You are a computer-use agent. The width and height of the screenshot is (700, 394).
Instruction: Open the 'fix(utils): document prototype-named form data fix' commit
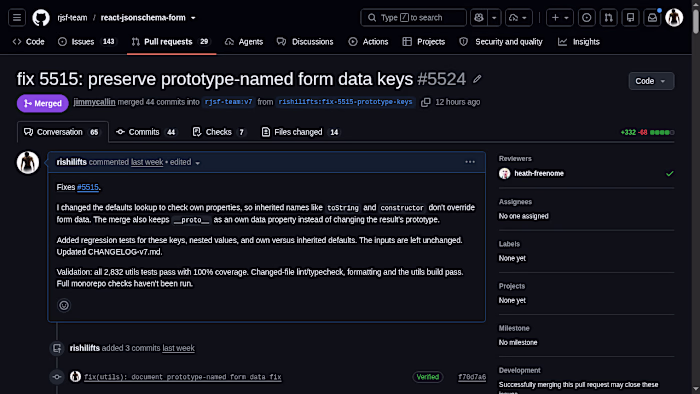pos(183,377)
